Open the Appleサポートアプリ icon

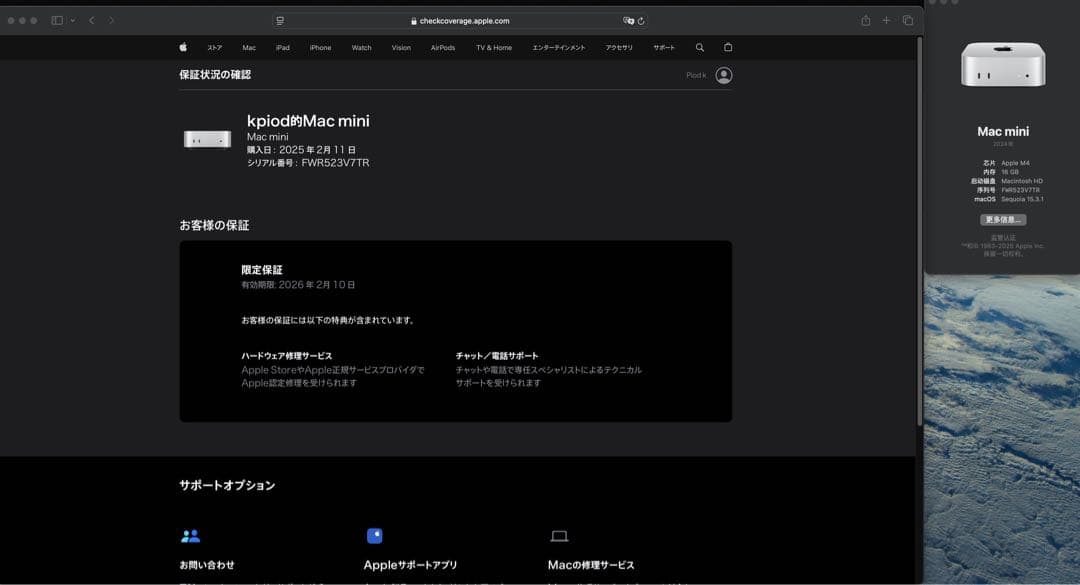point(375,535)
